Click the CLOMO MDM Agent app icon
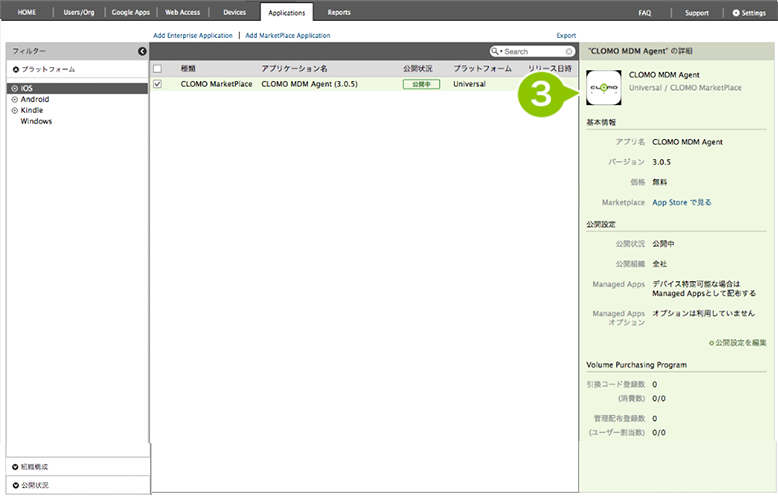This screenshot has width=778, height=500. (x=603, y=87)
